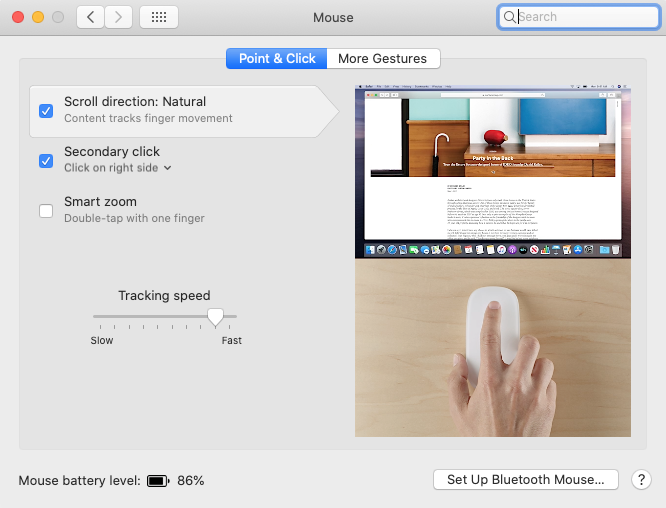Click the Fast label under the slider
Image resolution: width=666 pixels, height=508 pixels.
(x=231, y=340)
